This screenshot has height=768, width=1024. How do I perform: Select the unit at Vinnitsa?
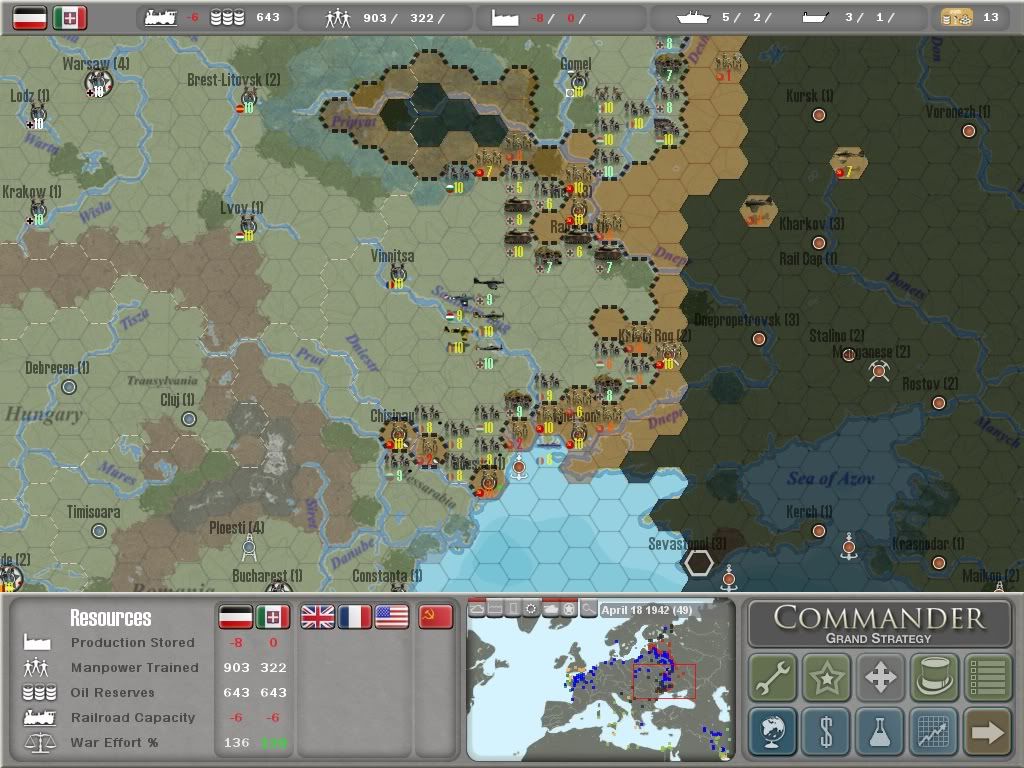(398, 276)
